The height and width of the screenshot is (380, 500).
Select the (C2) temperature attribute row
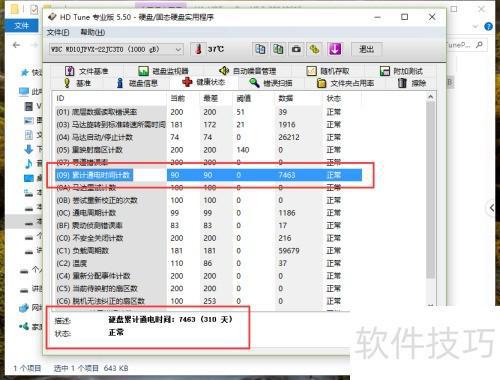(199, 263)
